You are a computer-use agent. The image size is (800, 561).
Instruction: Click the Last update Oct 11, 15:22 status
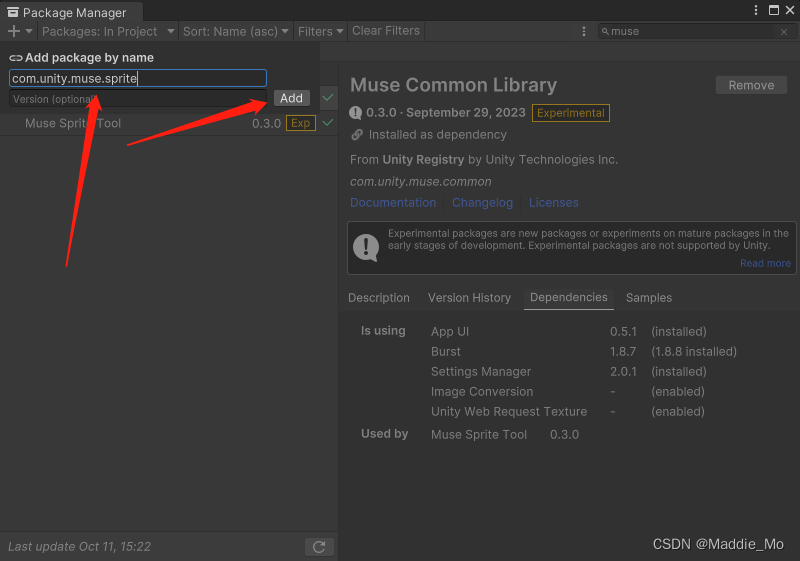click(x=80, y=547)
